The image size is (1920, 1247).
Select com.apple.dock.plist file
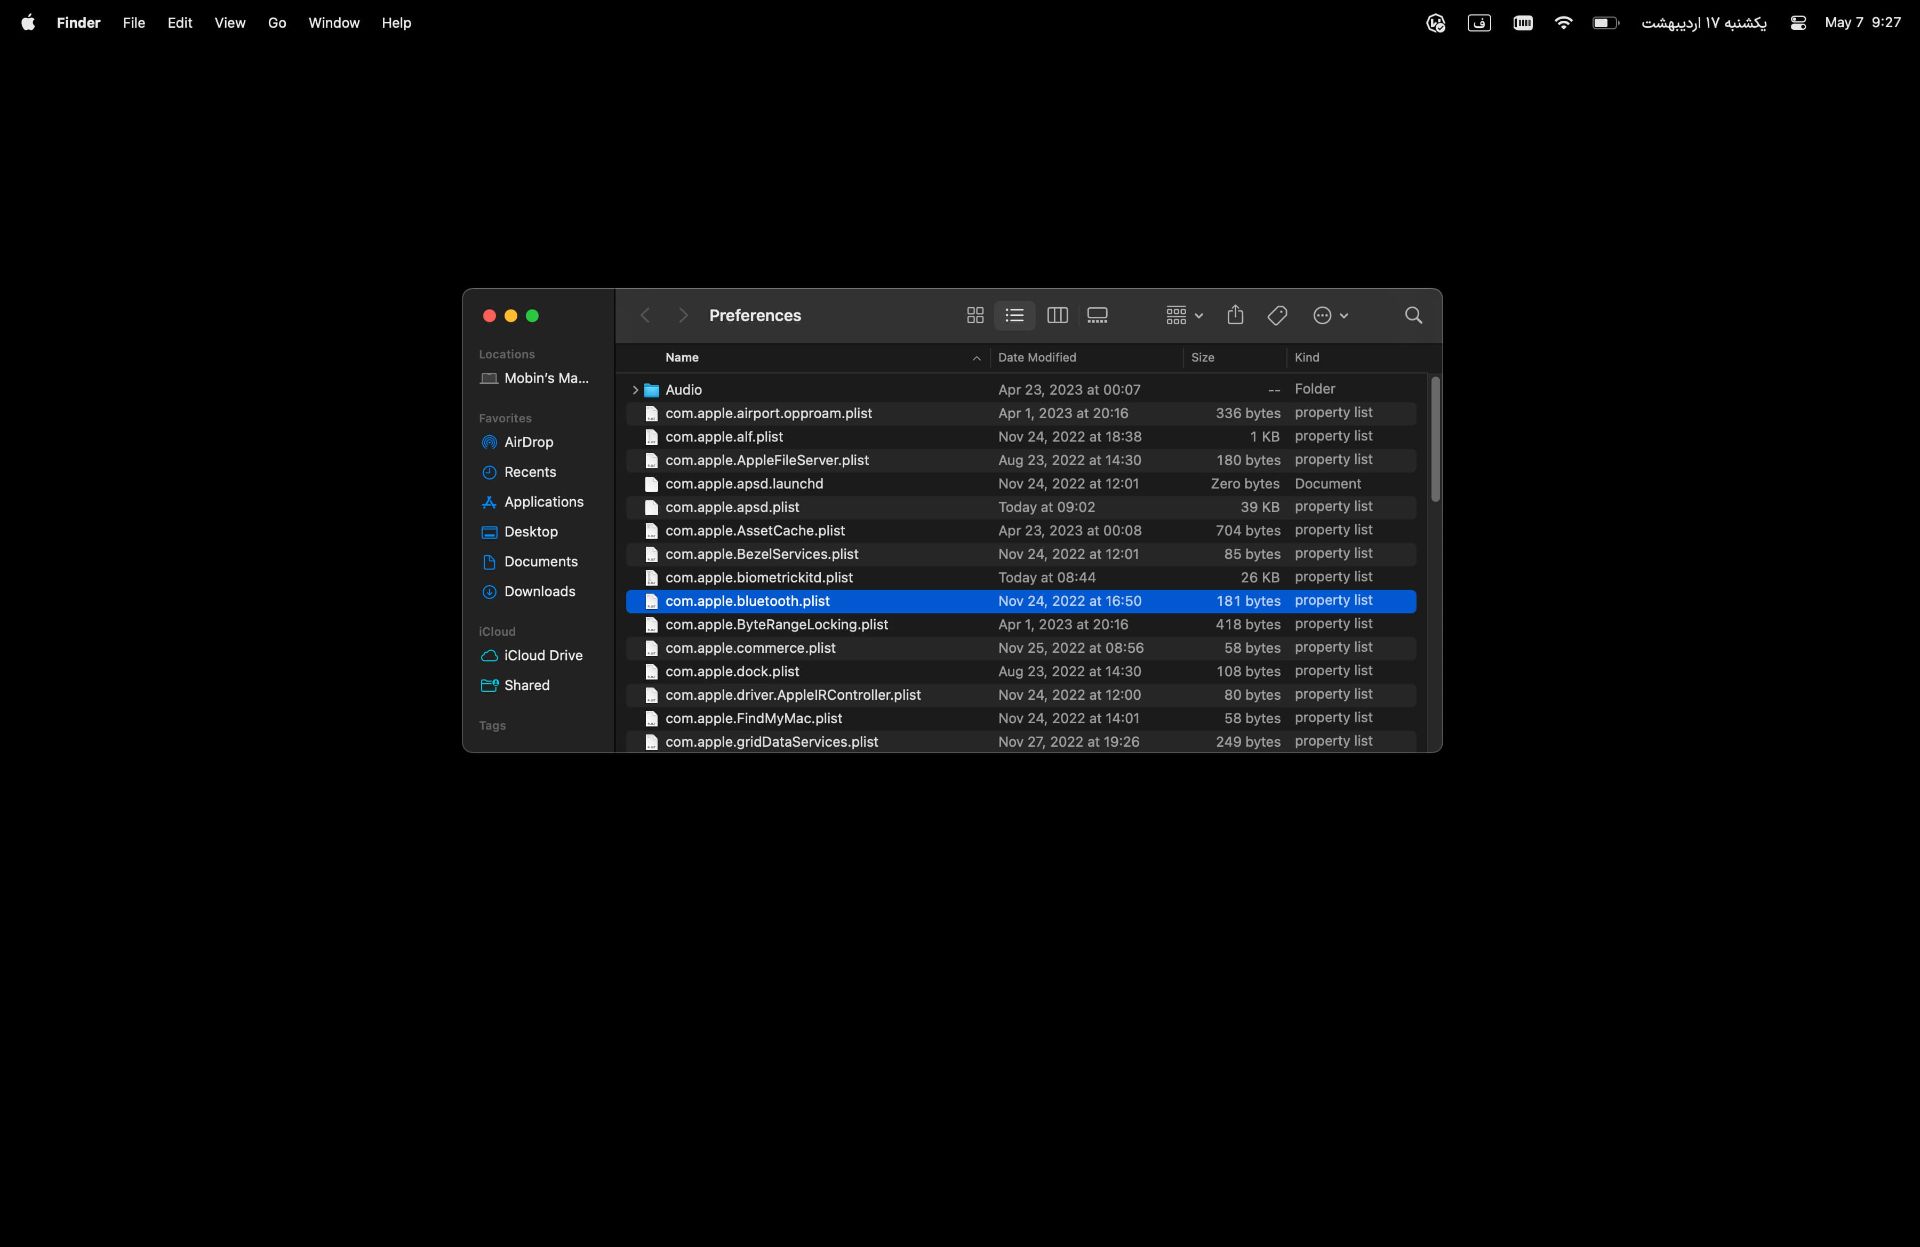click(x=1021, y=672)
